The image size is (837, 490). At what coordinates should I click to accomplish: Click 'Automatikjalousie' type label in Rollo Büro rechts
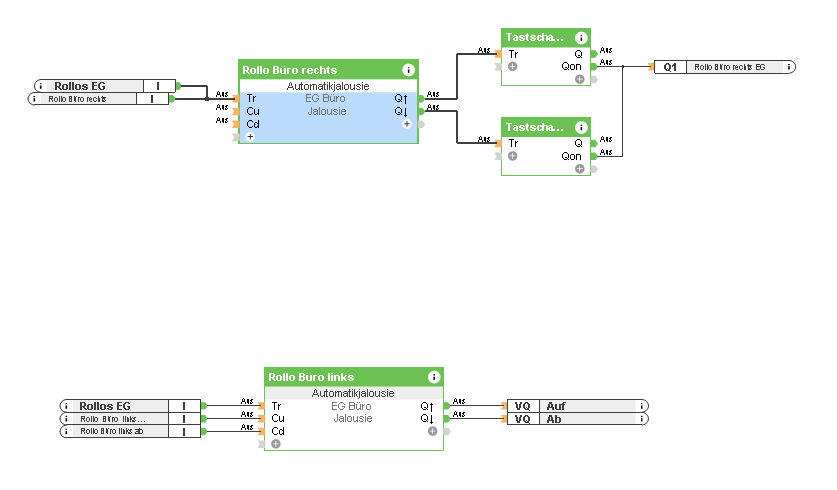pyautogui.click(x=328, y=86)
